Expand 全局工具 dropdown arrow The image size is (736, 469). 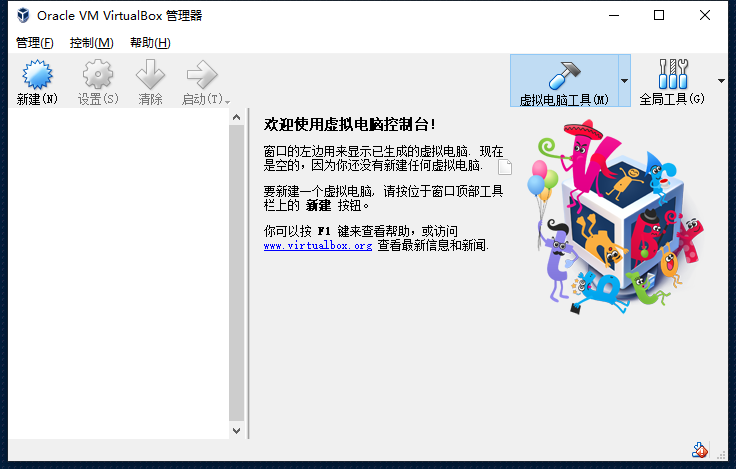(721, 81)
